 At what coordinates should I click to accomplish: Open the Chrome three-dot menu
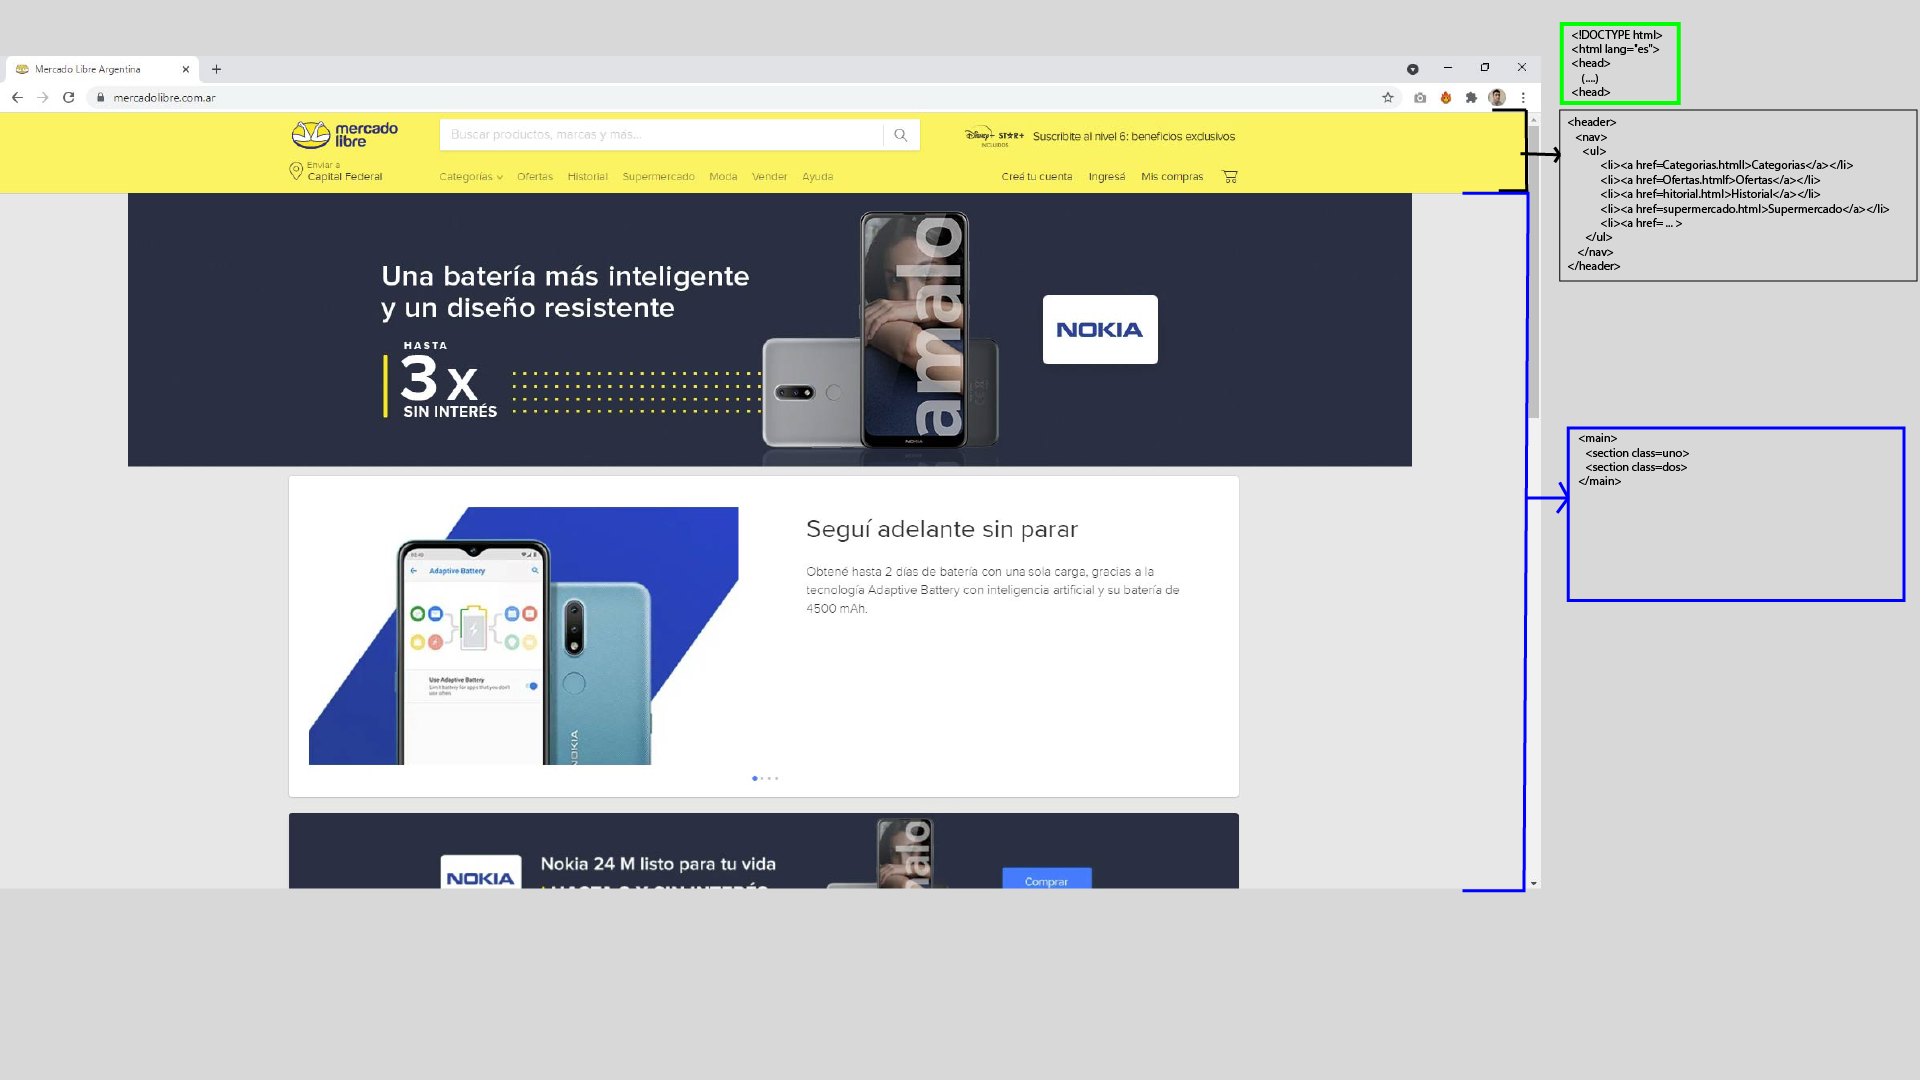(x=1523, y=97)
